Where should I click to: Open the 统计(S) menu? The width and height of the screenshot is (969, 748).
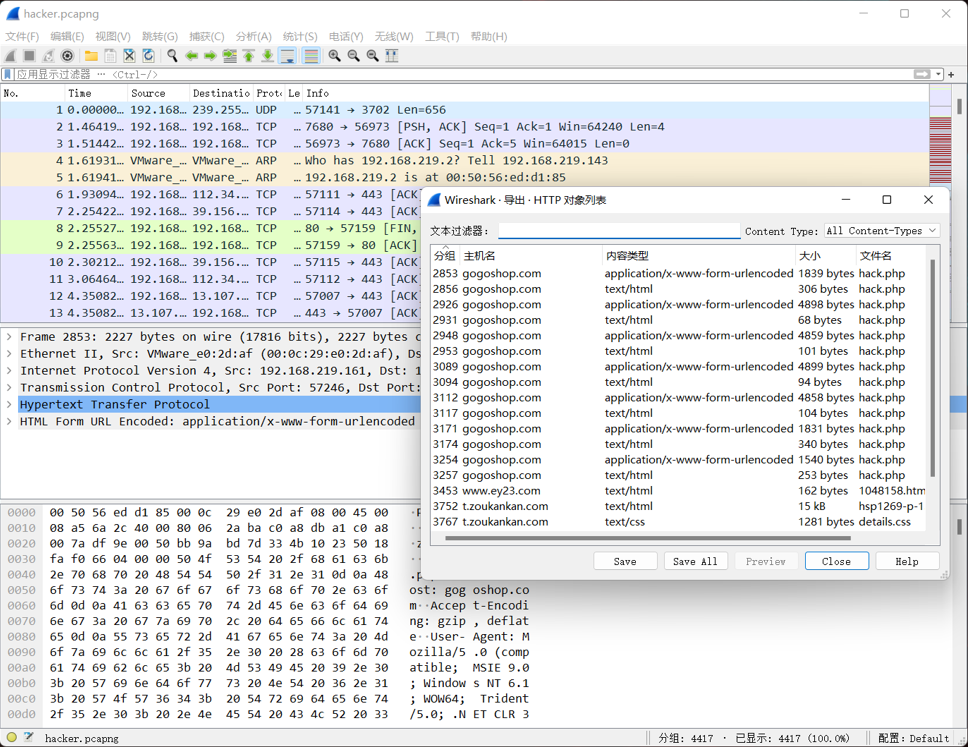[x=300, y=36]
